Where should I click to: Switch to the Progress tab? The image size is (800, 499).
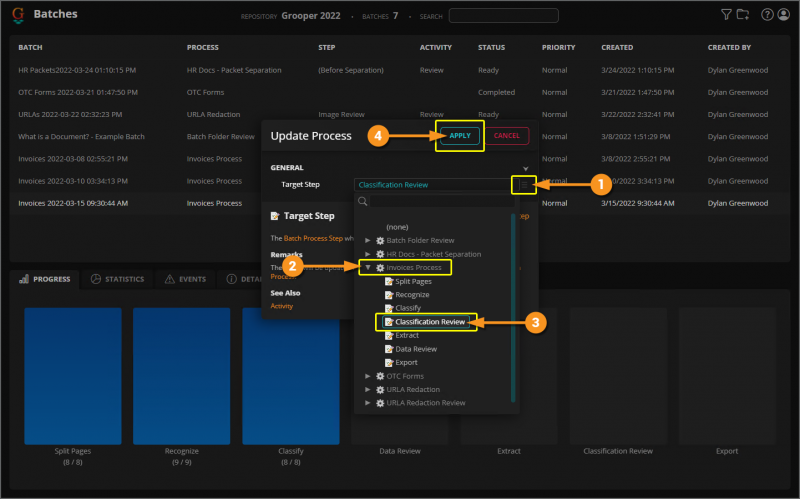coord(45,279)
